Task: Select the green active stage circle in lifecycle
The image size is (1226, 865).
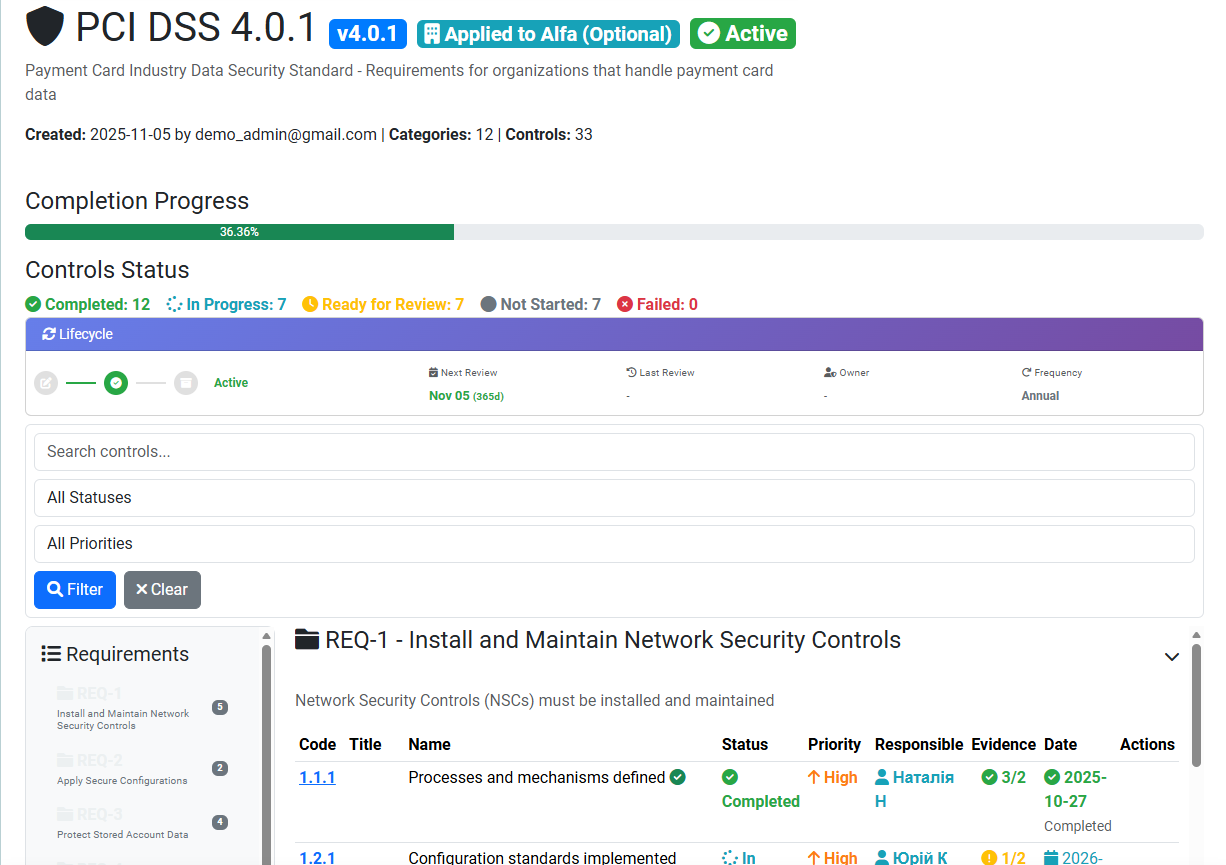Action: click(x=116, y=383)
